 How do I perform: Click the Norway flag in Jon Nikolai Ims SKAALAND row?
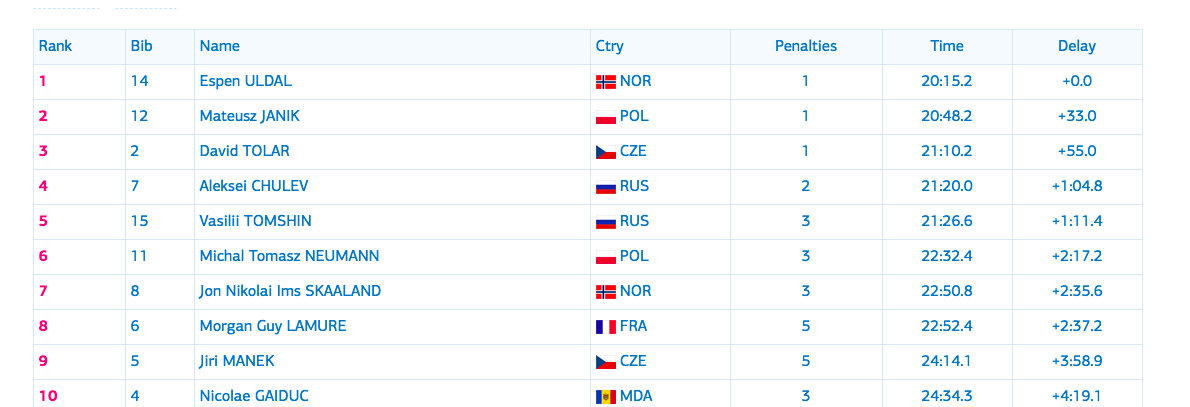point(606,292)
